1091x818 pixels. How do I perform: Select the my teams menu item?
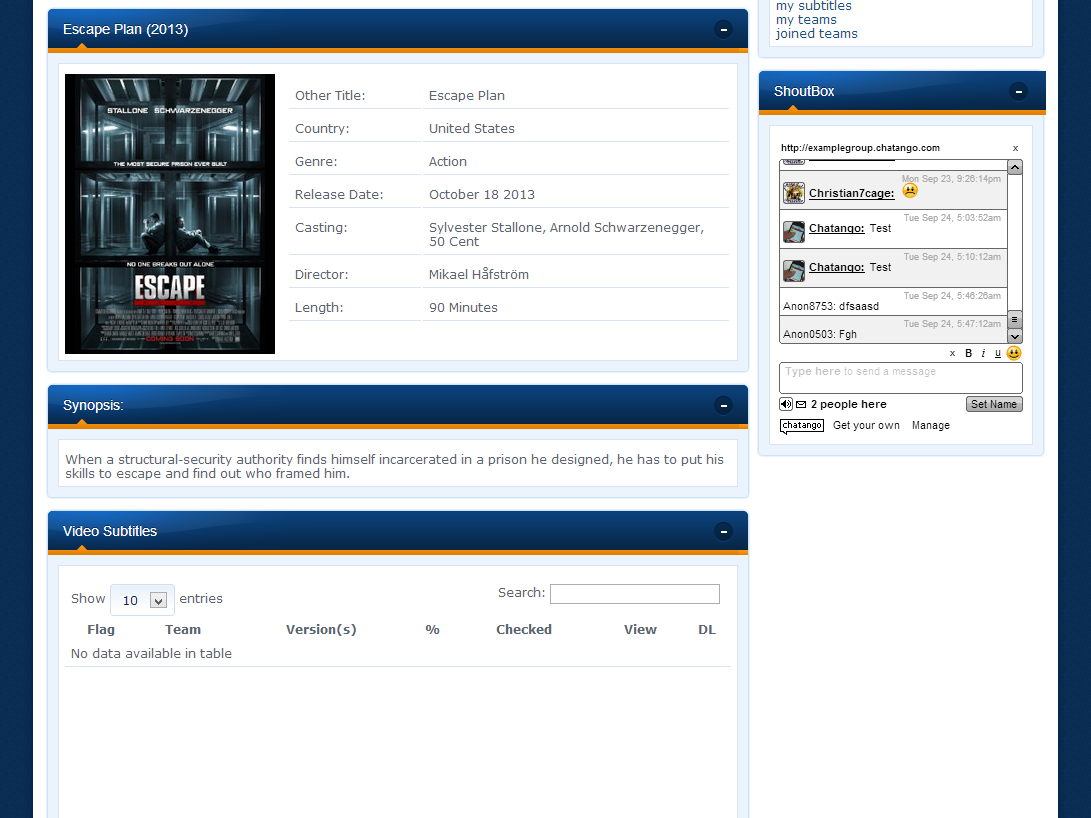coord(806,19)
